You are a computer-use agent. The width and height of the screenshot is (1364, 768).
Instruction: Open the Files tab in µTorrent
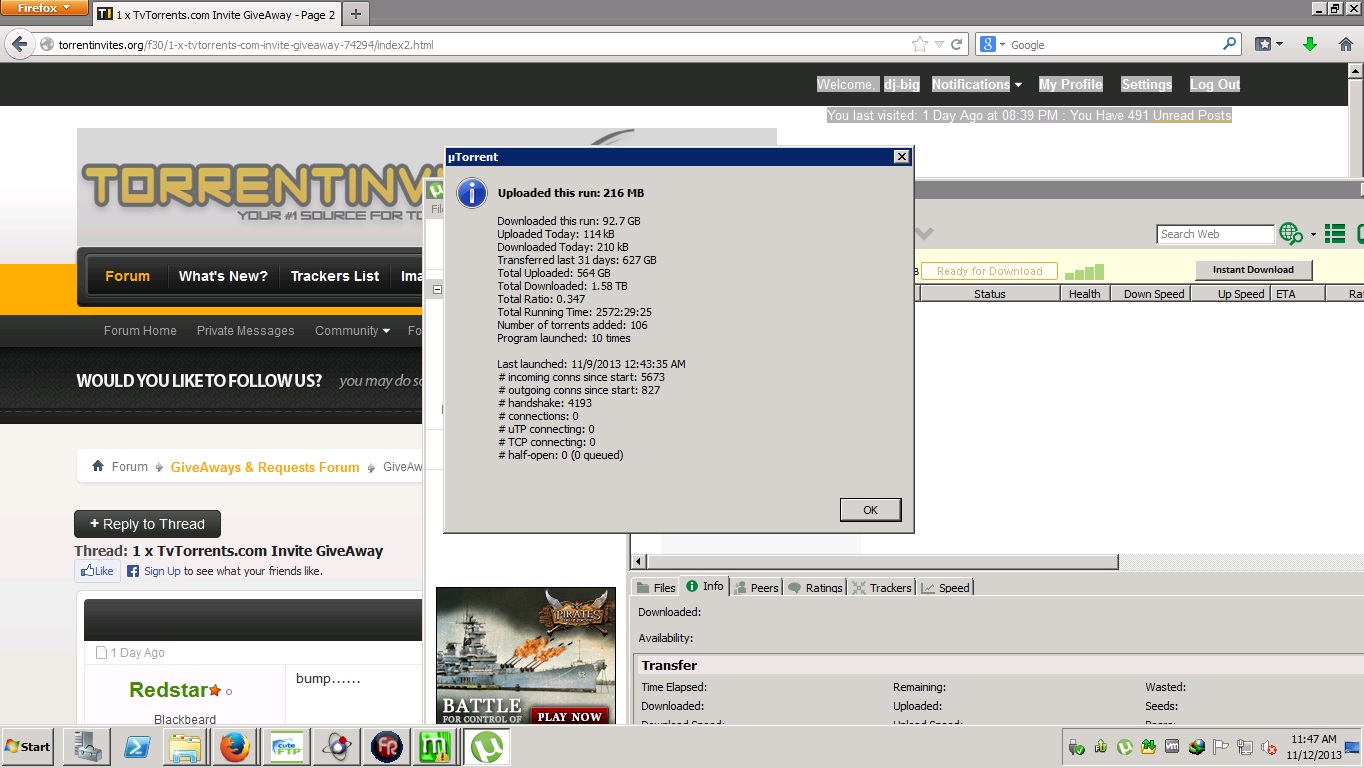tap(656, 587)
